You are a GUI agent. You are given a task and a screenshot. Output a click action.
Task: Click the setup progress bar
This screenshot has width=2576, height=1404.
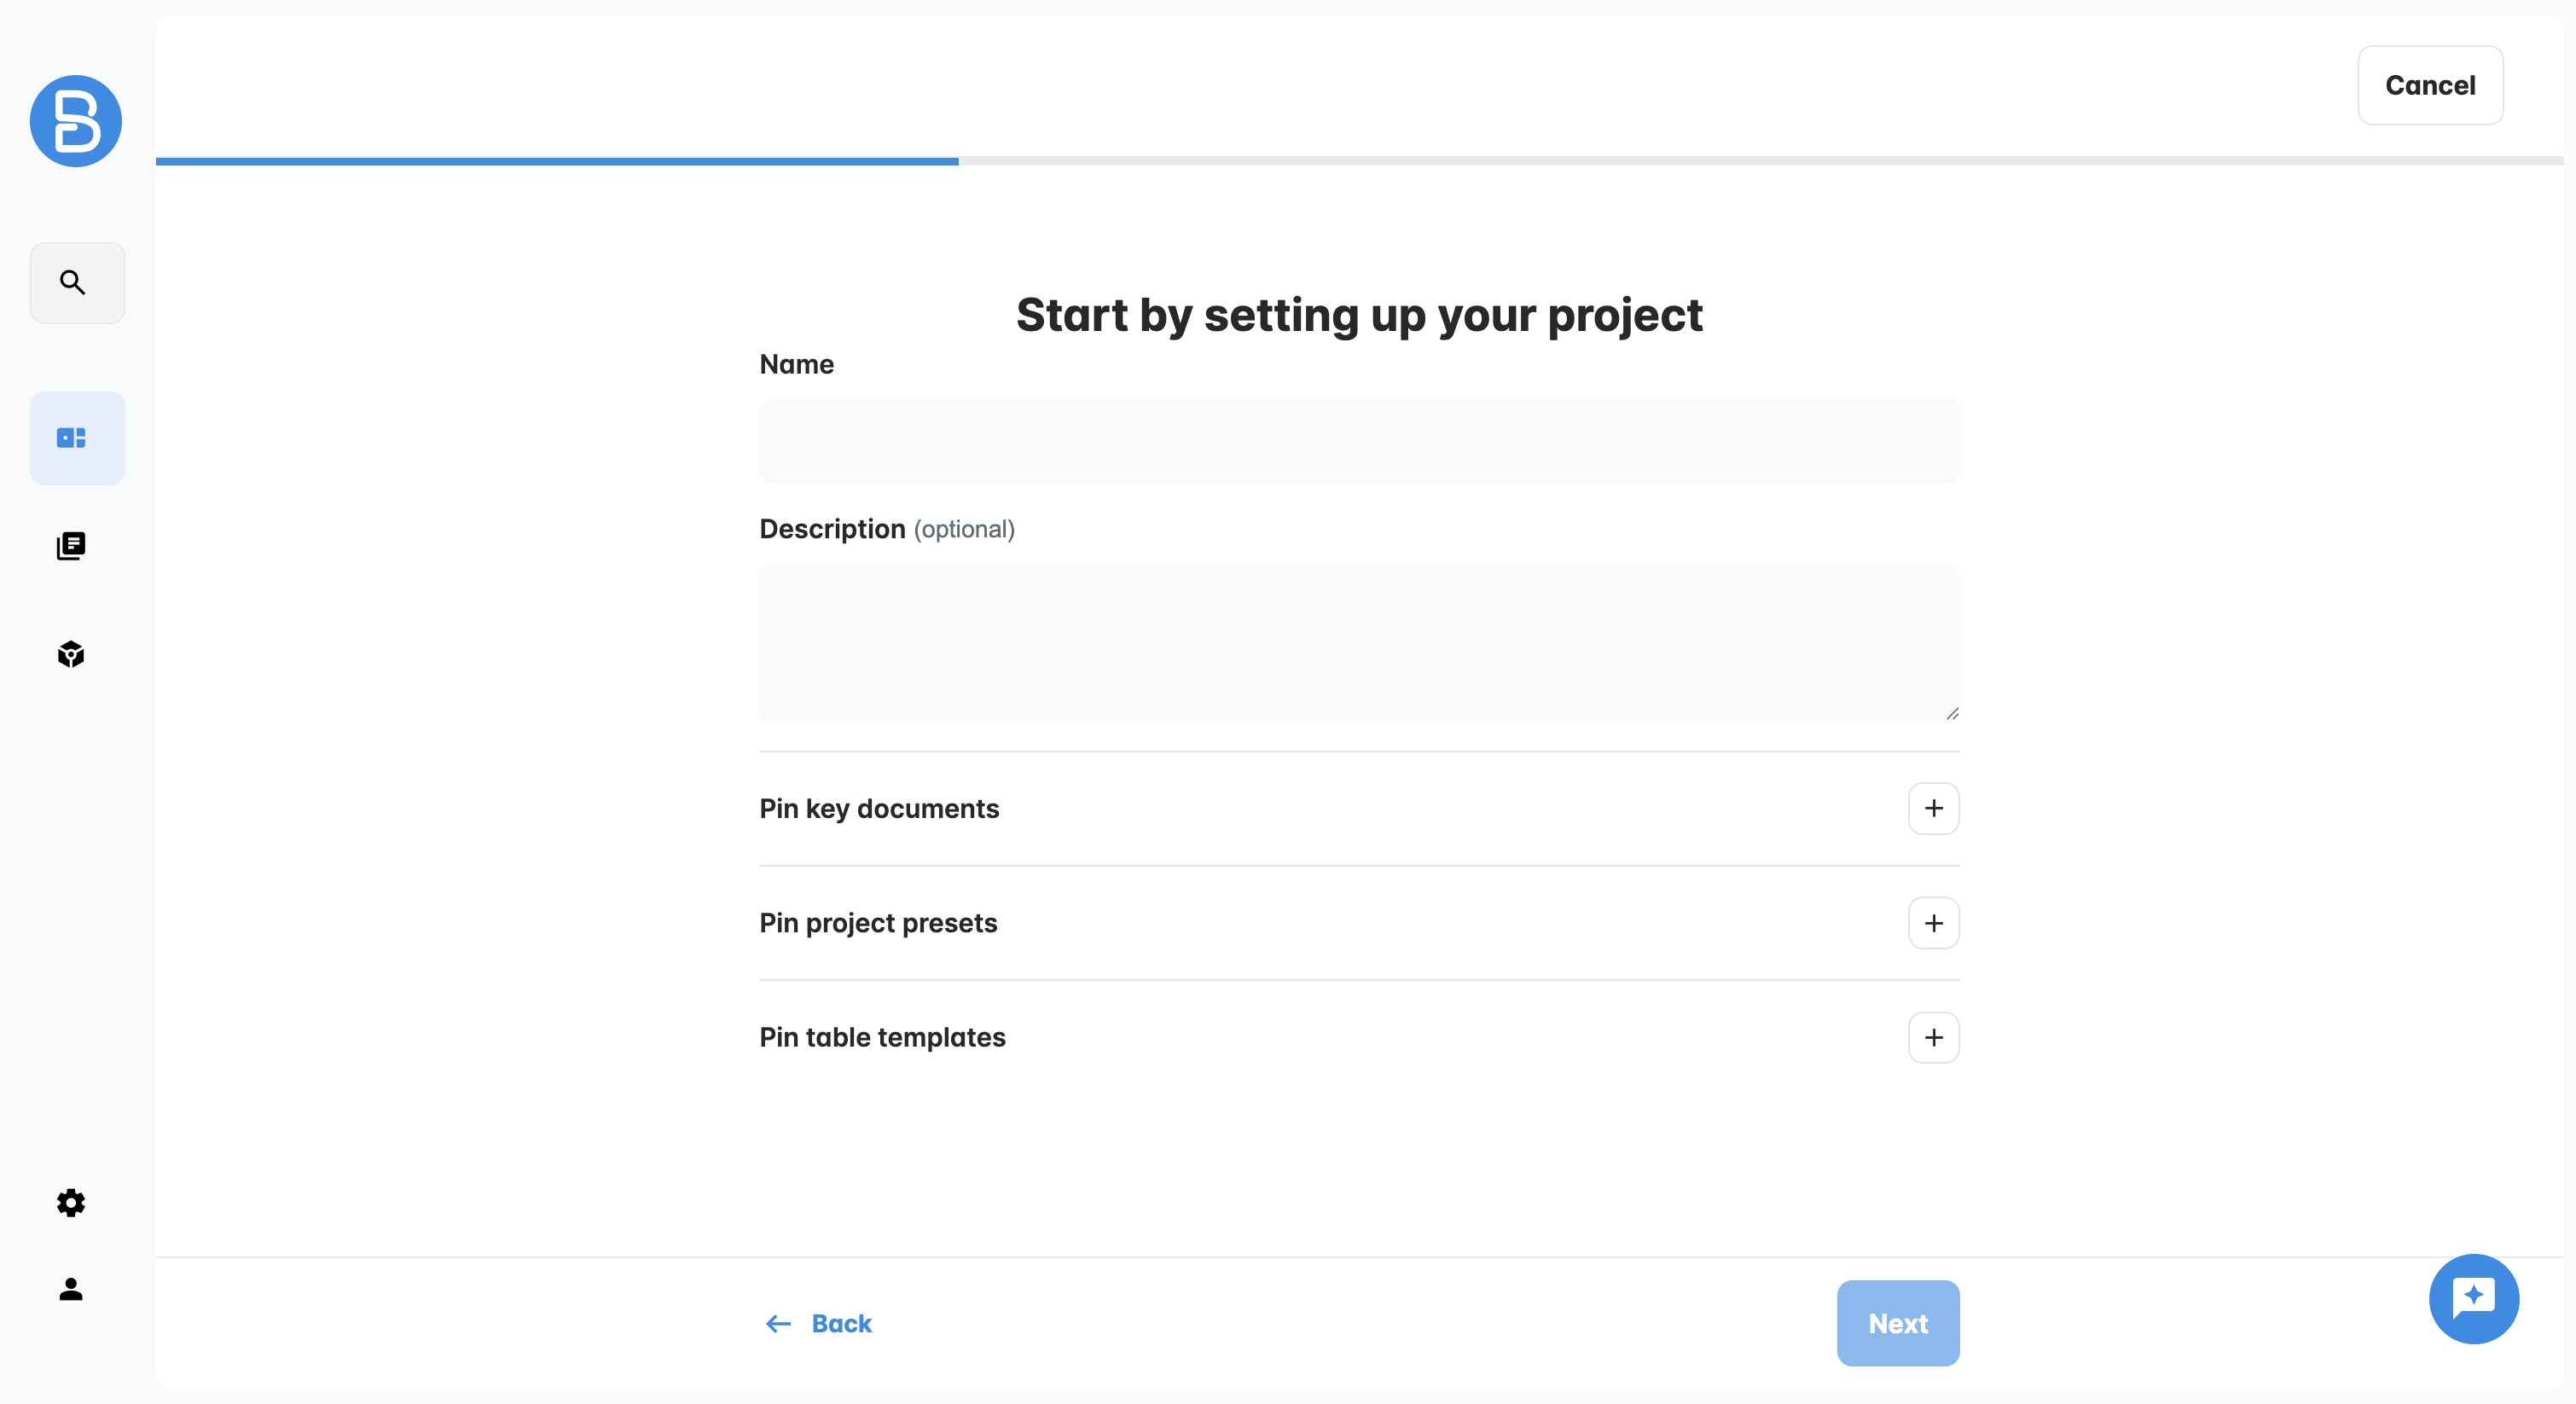pyautogui.click(x=1359, y=161)
